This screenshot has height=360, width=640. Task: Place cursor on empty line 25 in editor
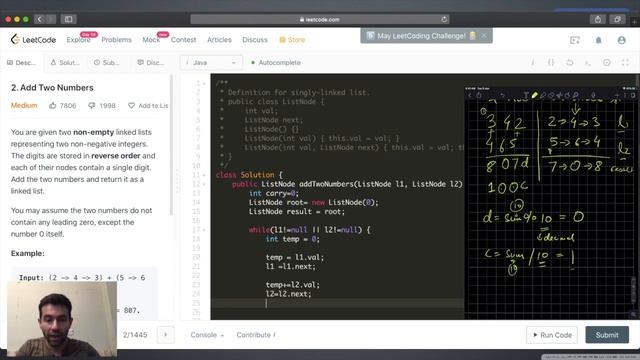(x=337, y=303)
